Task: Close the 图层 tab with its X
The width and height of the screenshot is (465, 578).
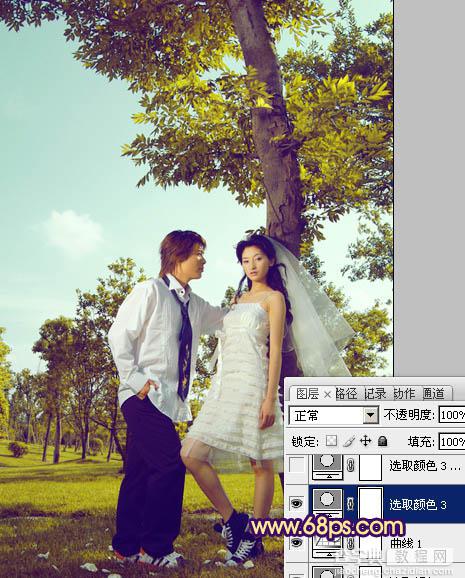Action: 327,394
